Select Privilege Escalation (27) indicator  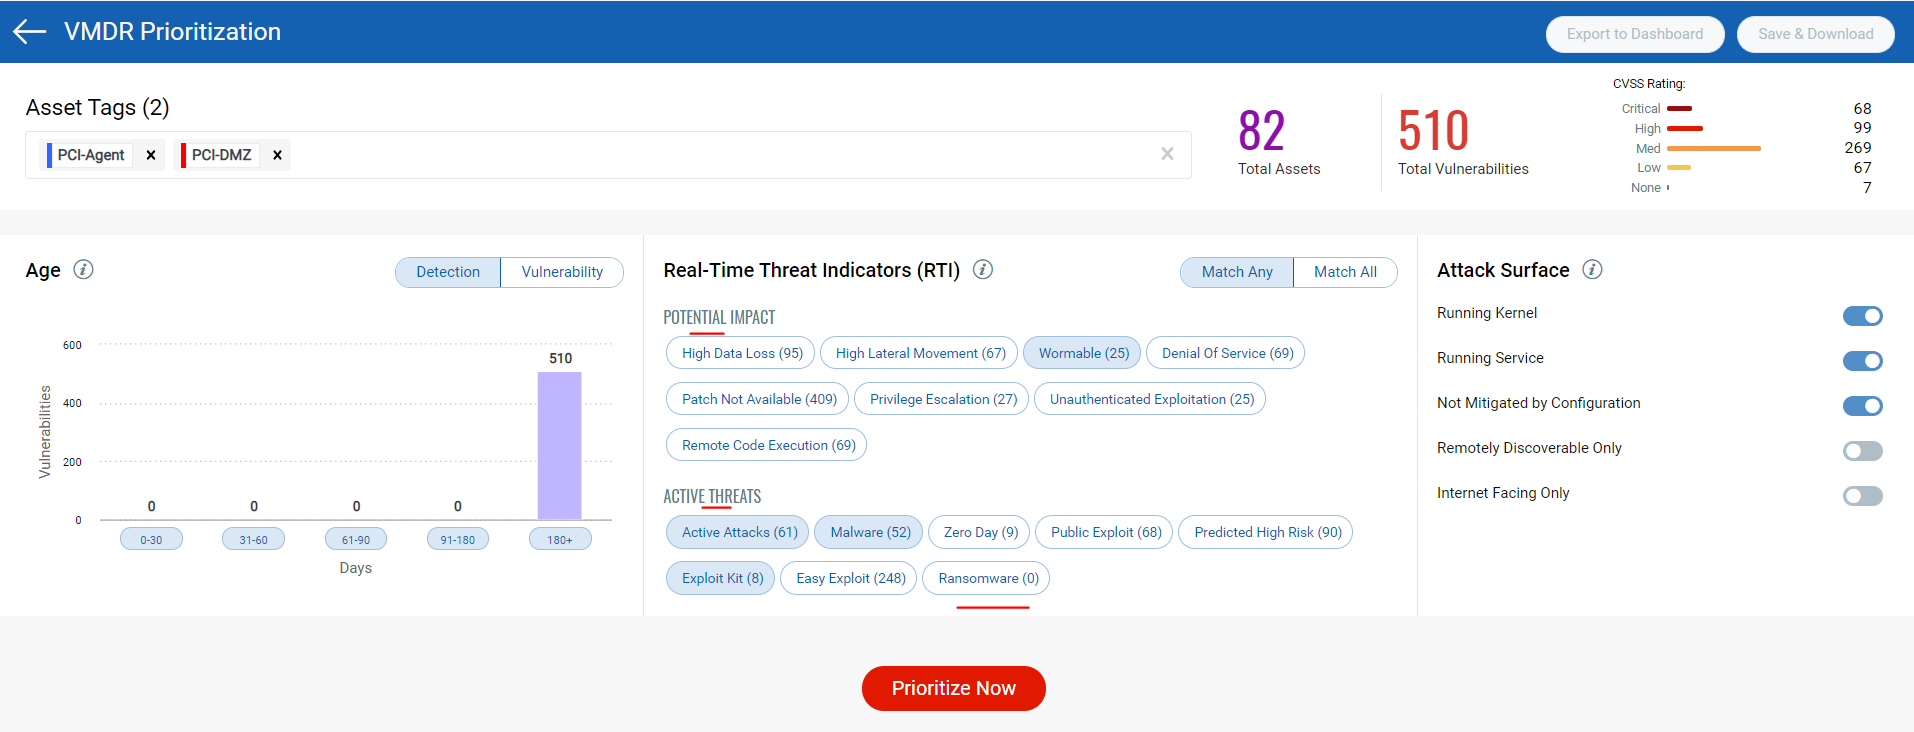point(943,399)
